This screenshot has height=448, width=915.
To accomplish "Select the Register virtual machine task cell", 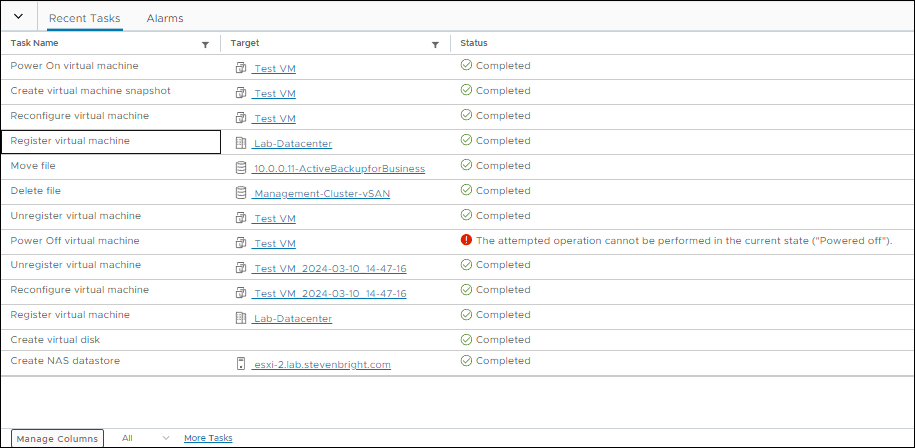I will click(x=110, y=142).
